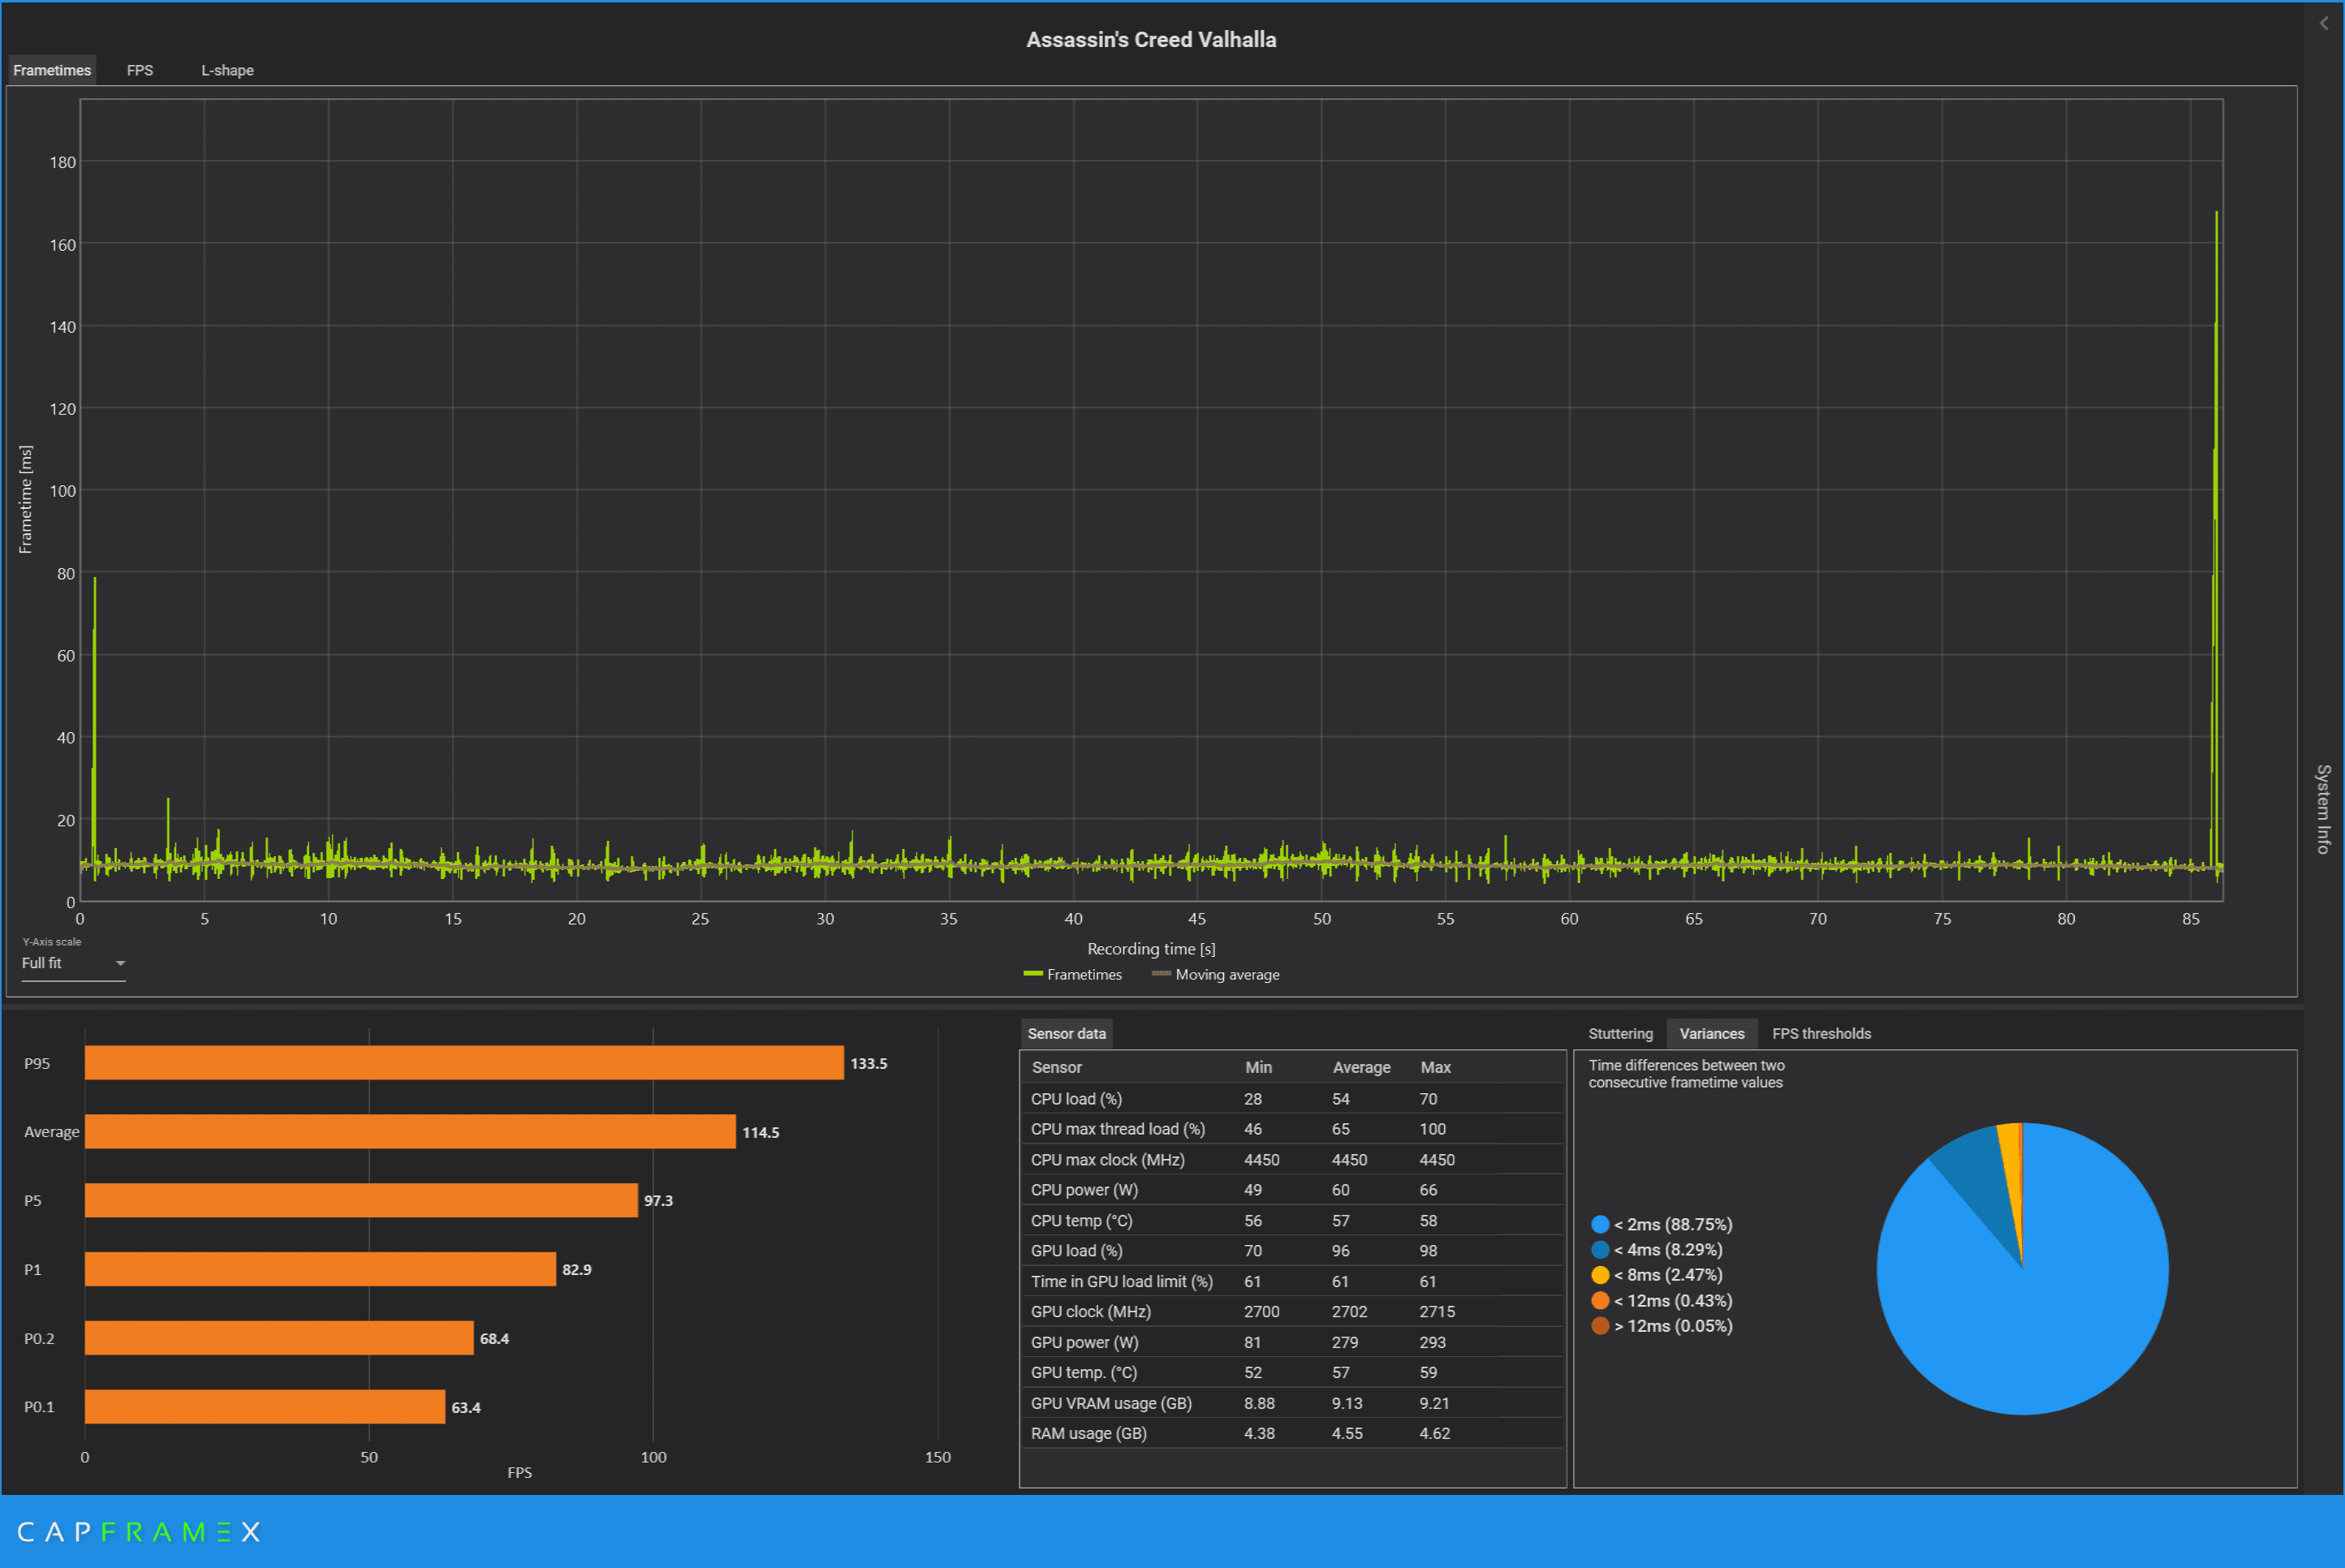The height and width of the screenshot is (1568, 2345).
Task: Click the Average bar showing 114.5
Action: point(410,1132)
